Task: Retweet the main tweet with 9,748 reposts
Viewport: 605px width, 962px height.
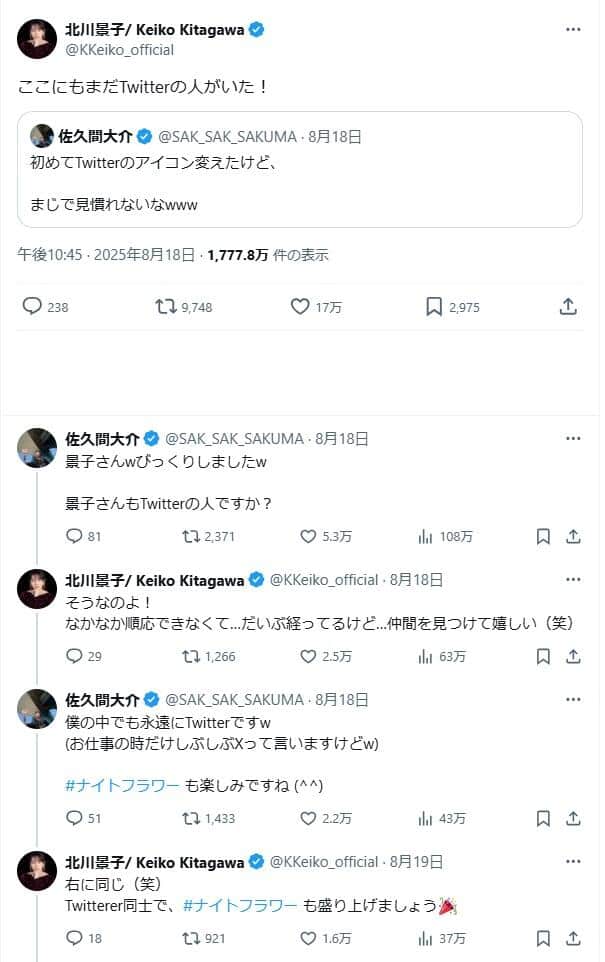Action: coord(166,307)
